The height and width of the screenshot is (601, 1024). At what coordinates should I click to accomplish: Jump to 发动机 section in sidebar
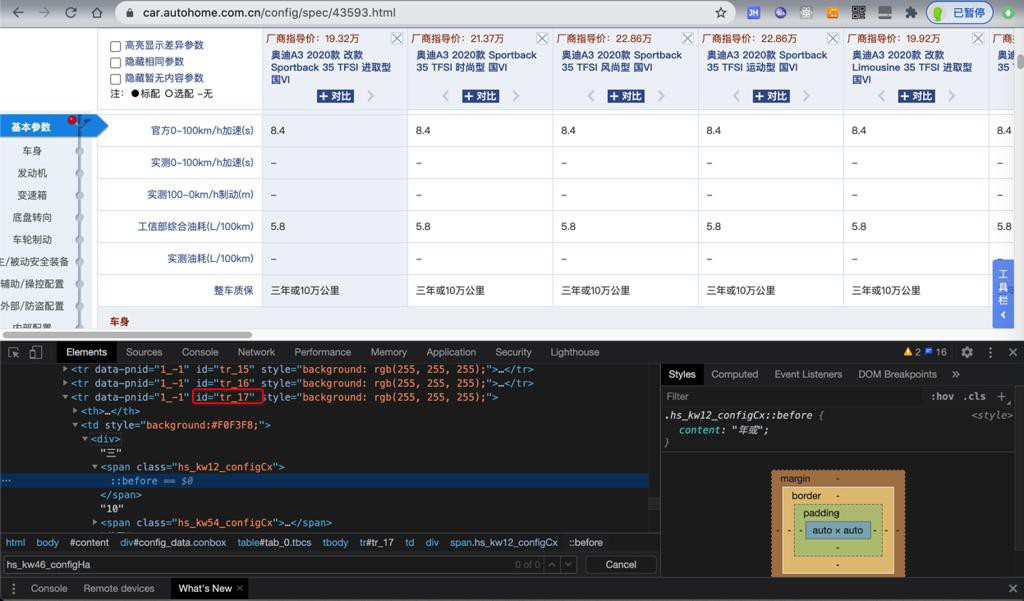[x=31, y=173]
